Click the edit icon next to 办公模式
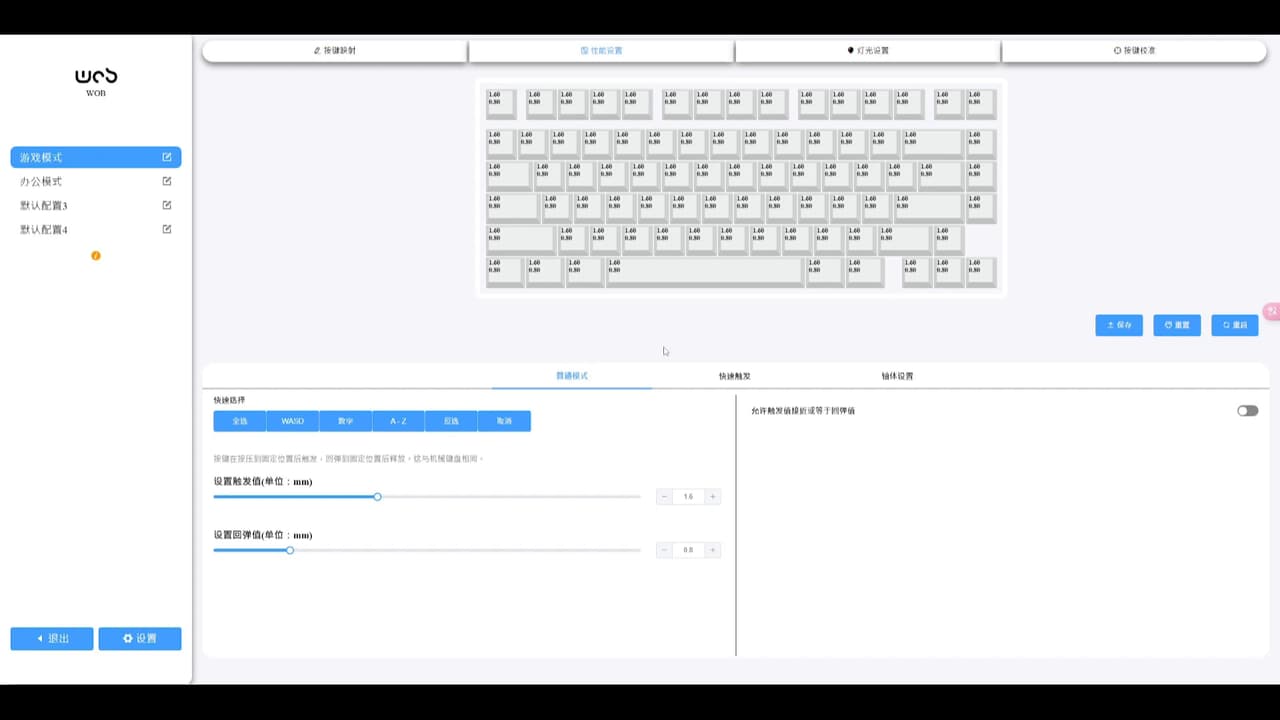 [167, 181]
